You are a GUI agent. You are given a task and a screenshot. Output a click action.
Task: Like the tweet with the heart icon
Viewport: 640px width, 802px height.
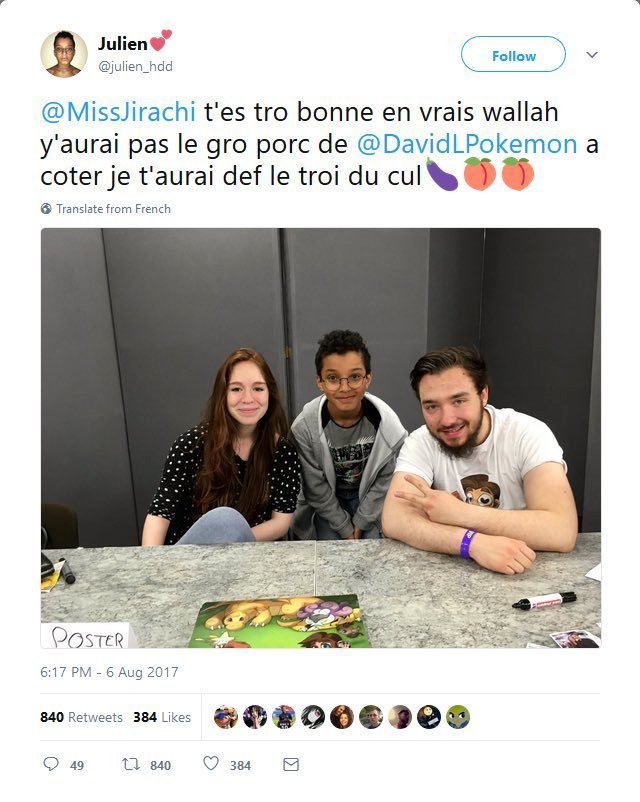[211, 763]
